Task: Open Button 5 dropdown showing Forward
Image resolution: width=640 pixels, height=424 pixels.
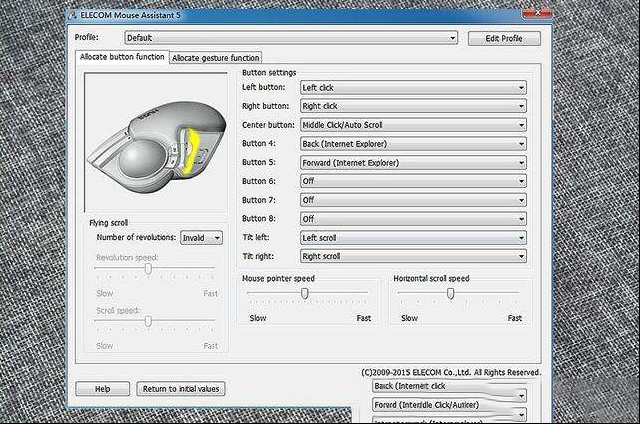Action: coord(413,162)
